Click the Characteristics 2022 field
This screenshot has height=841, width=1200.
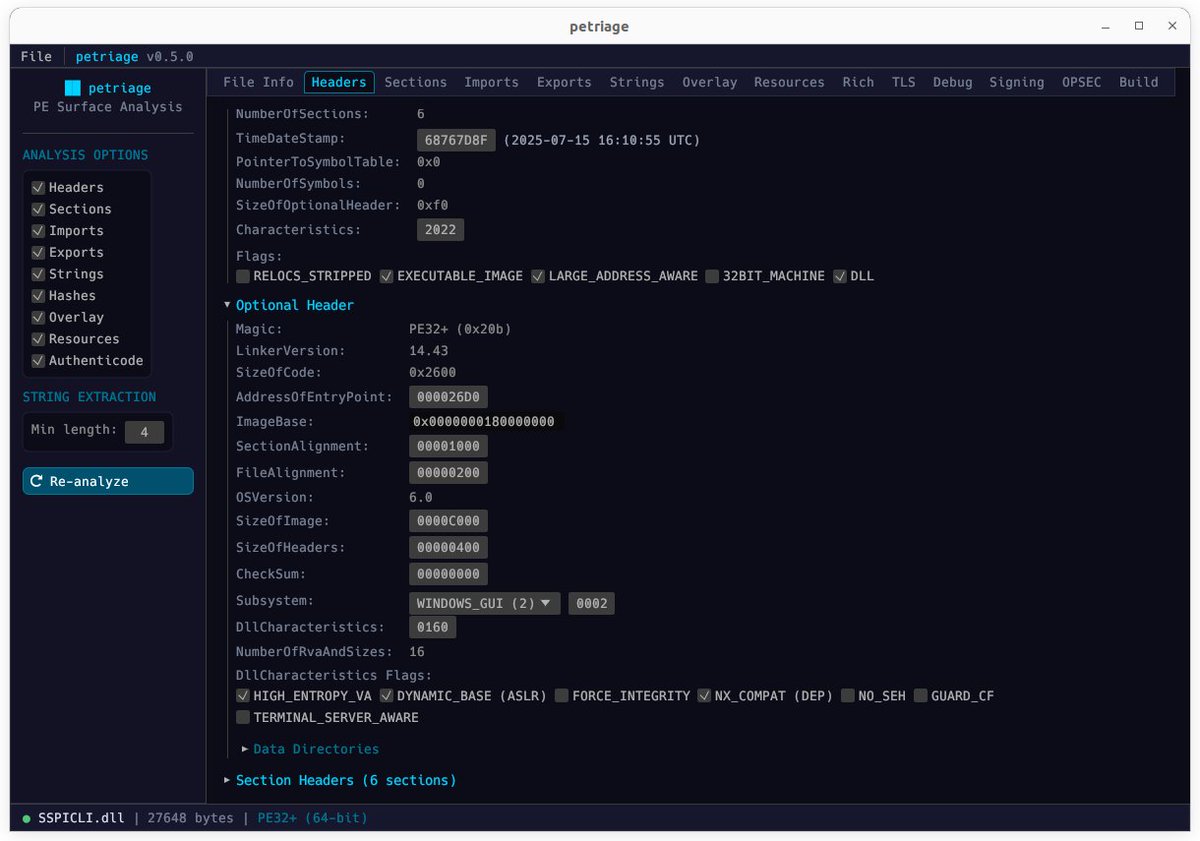click(x=440, y=230)
